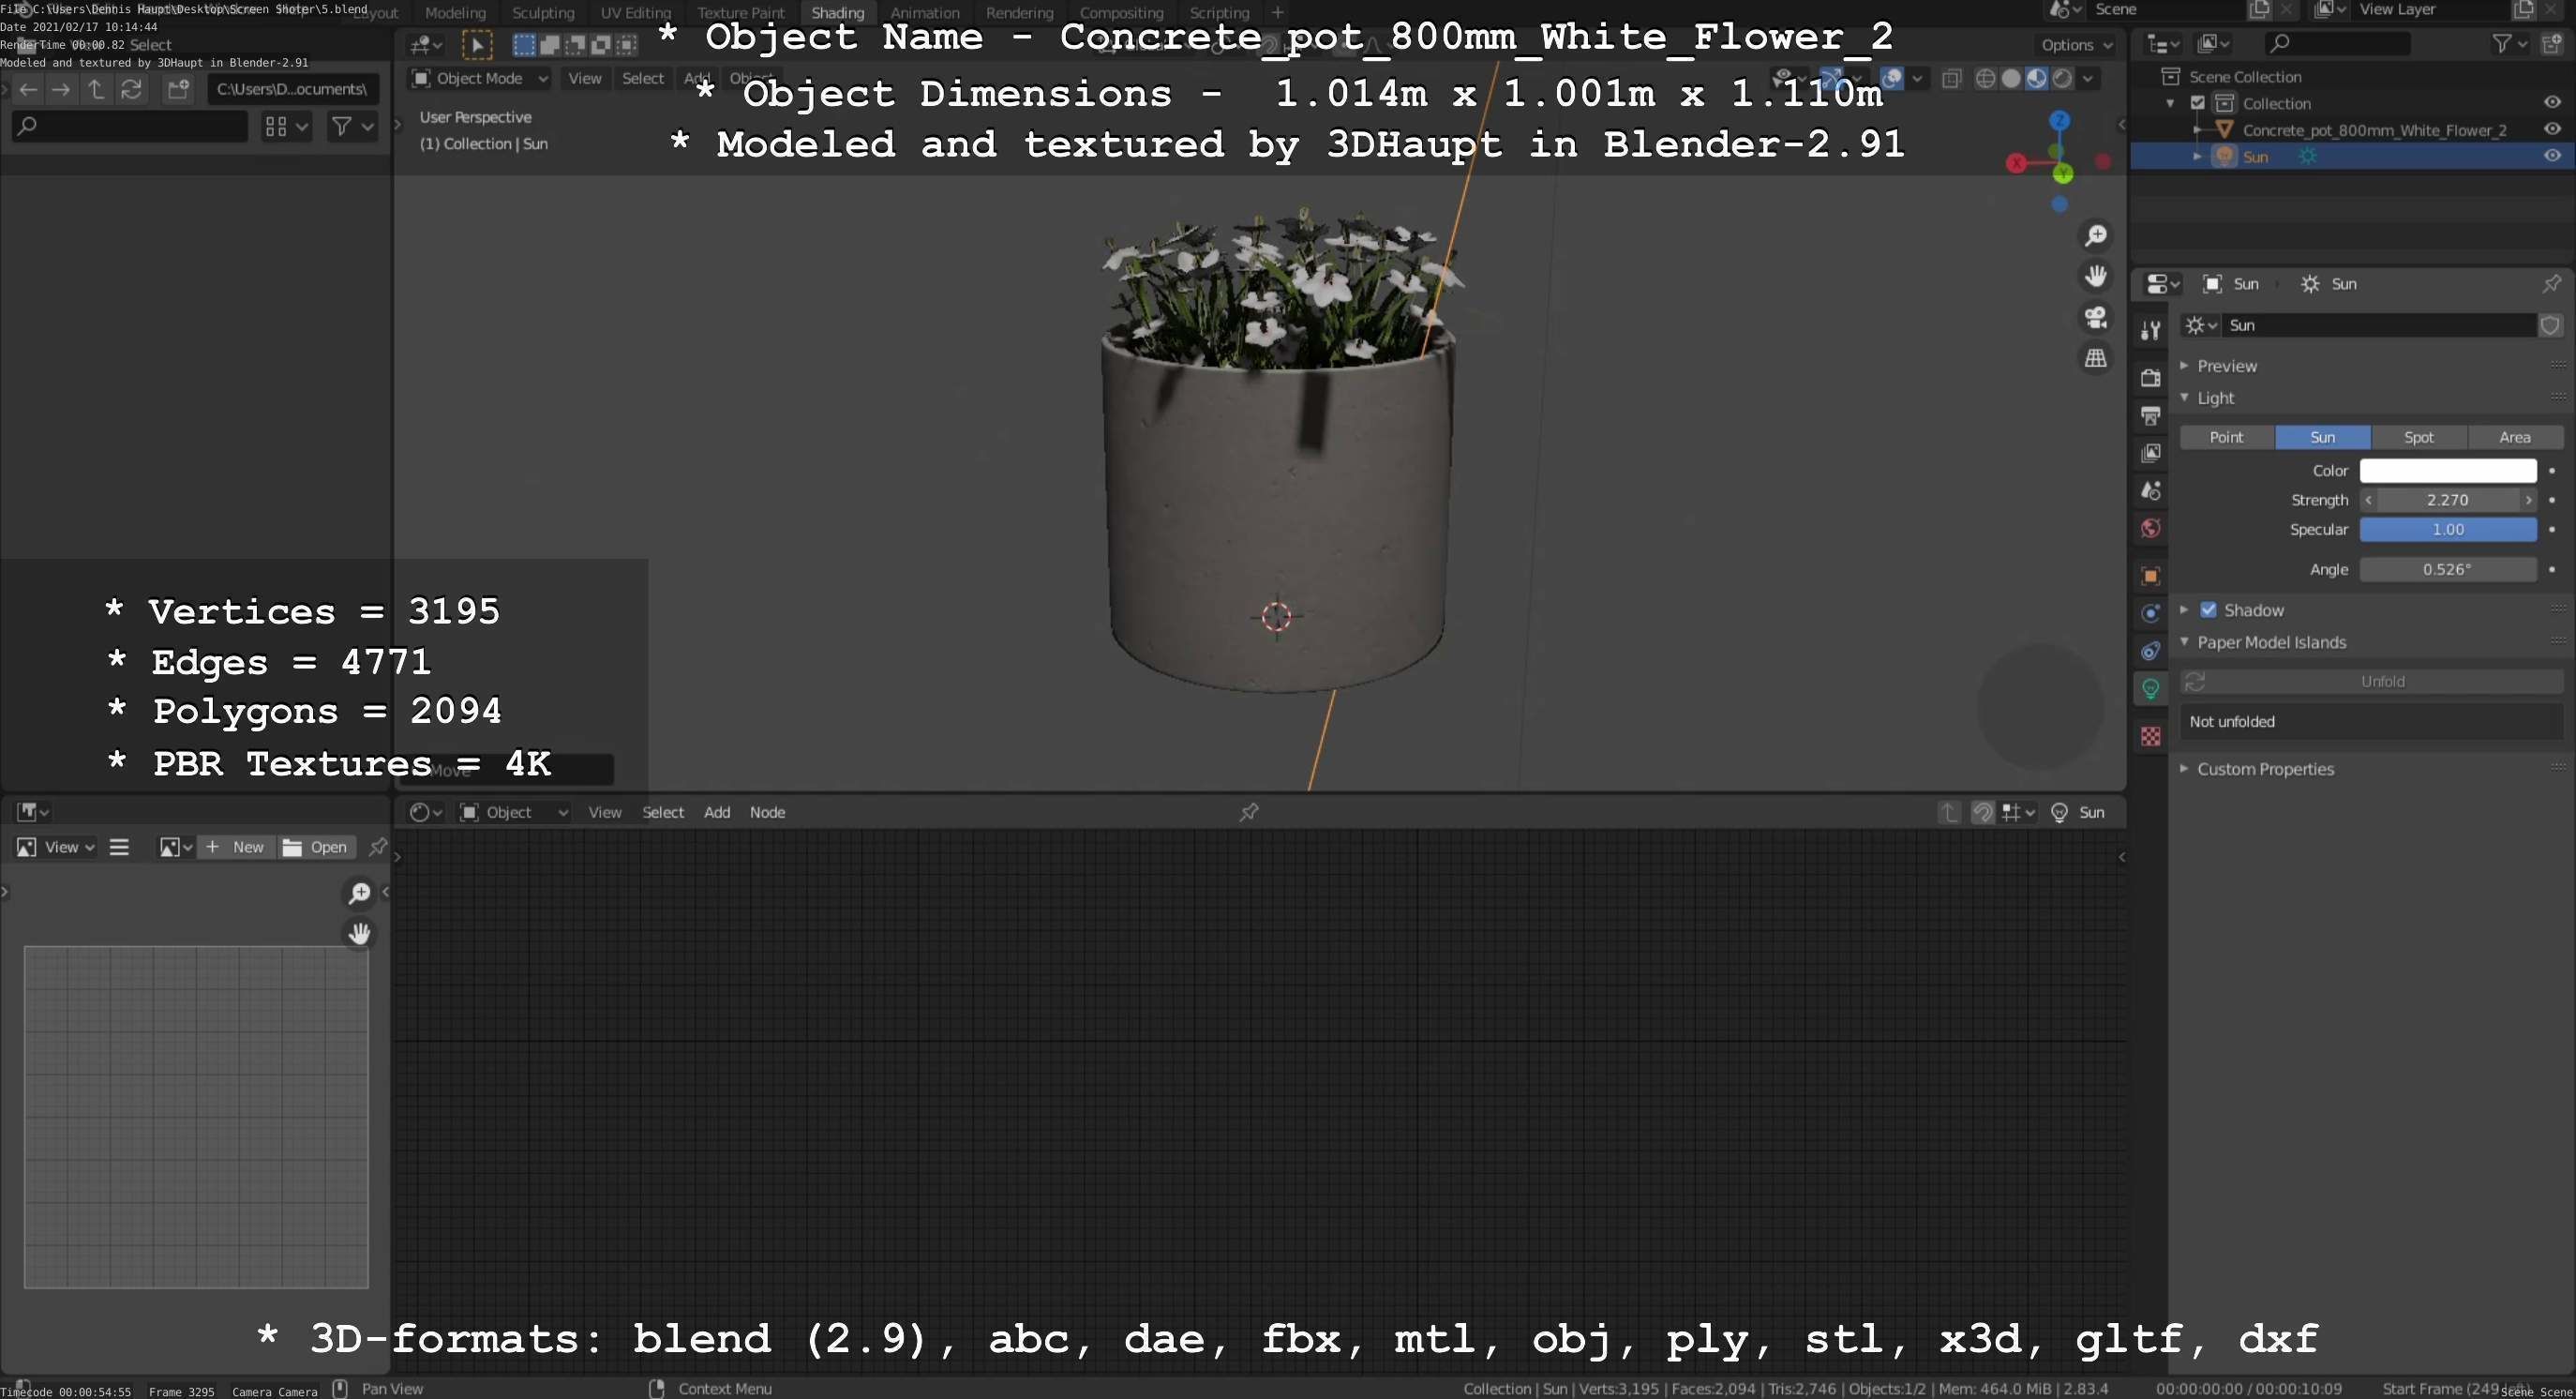Image resolution: width=2576 pixels, height=1399 pixels.
Task: Expand the Custom Properties panel
Action: tap(2265, 769)
